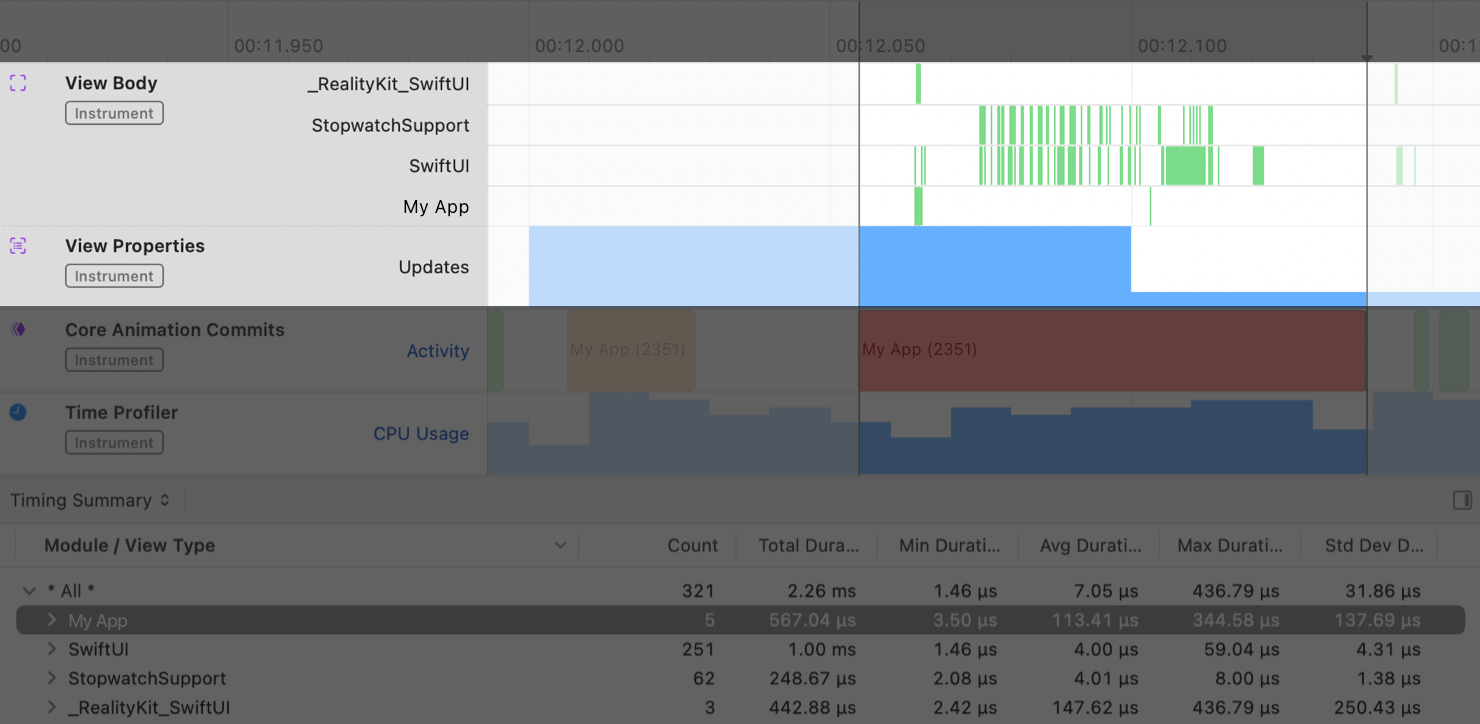Sort by the Count column header
The image size is (1480, 724).
pos(692,545)
